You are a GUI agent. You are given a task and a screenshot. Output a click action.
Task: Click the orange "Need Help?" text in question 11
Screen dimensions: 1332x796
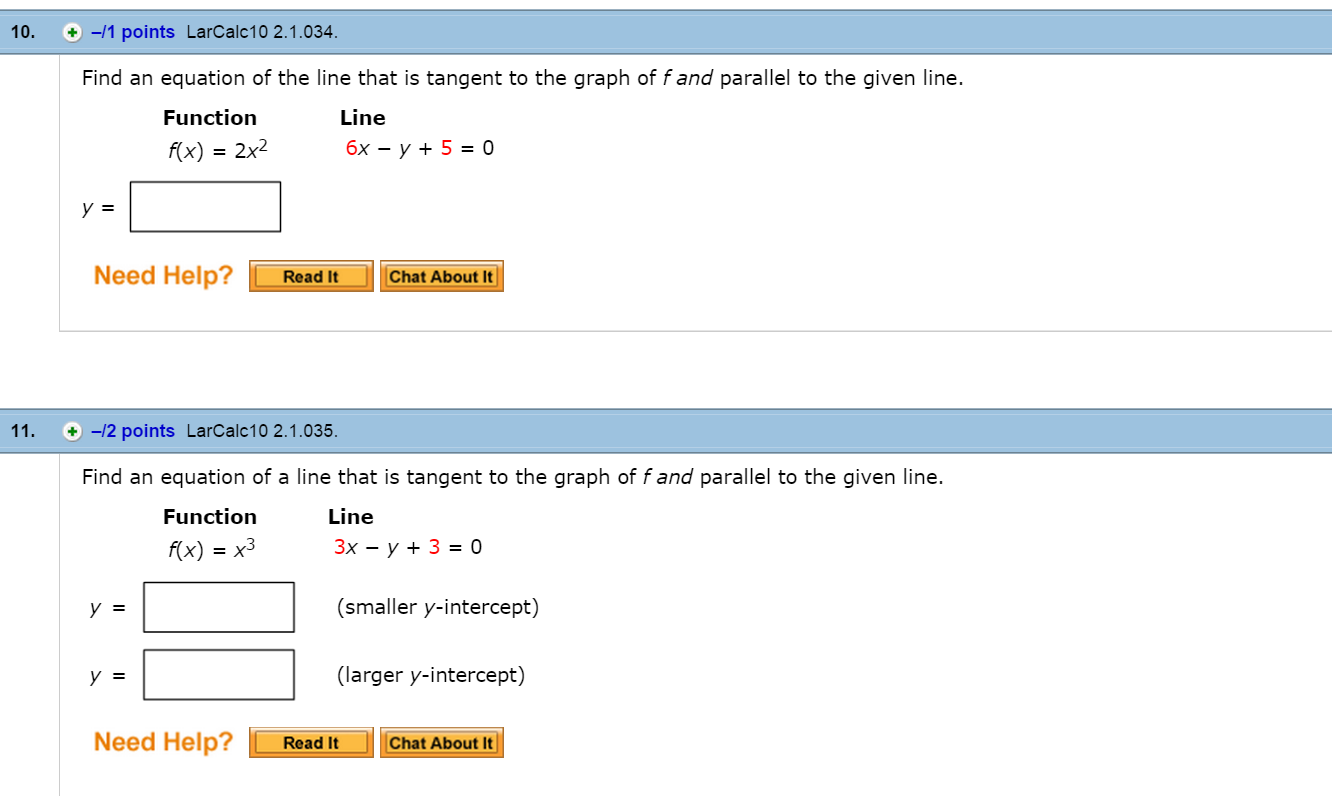tap(163, 741)
